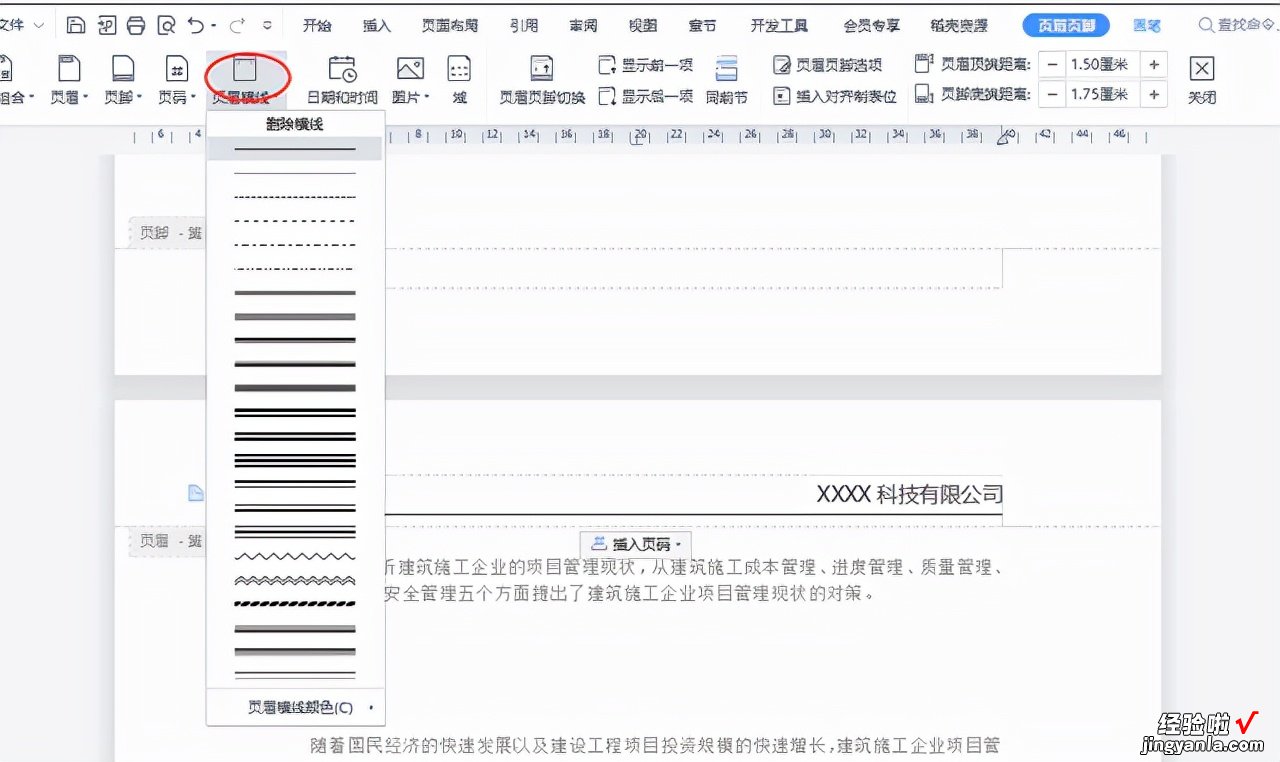The width and height of the screenshot is (1280, 762).
Task: Click header text XXXX 科技有限公司
Action: point(909,494)
